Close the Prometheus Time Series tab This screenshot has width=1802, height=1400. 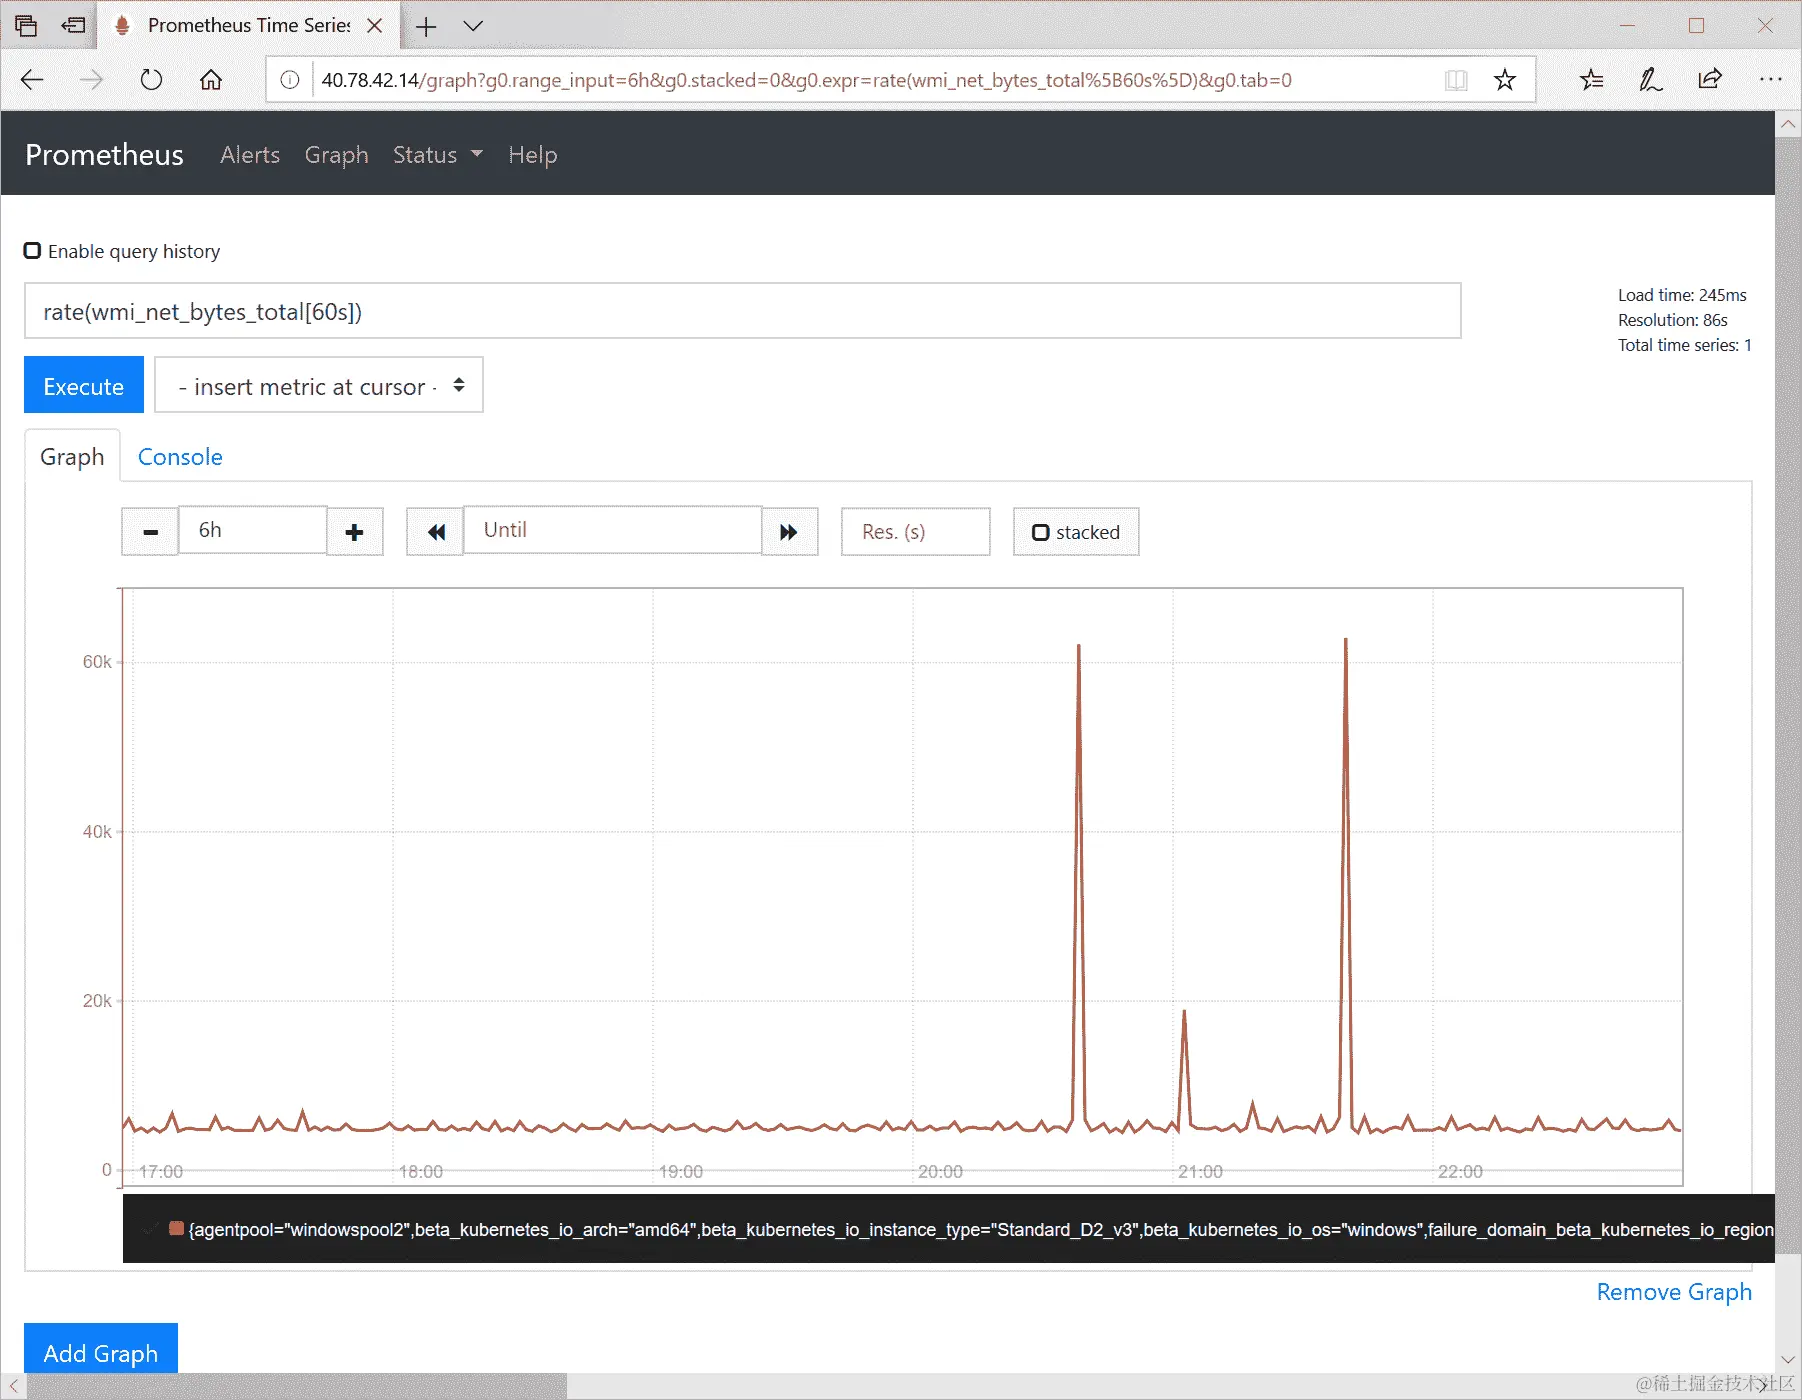click(375, 26)
